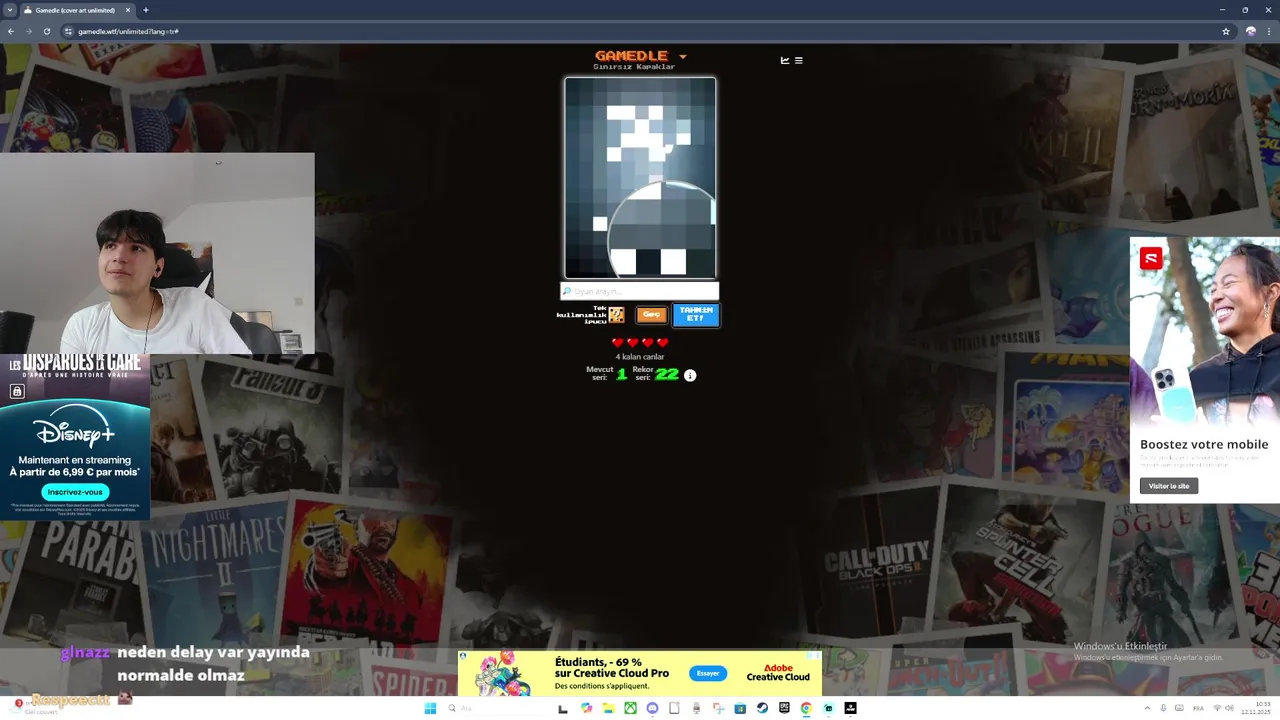Submit guess with TAHMIN ET button
The width and height of the screenshot is (1280, 720).
pyautogui.click(x=696, y=315)
